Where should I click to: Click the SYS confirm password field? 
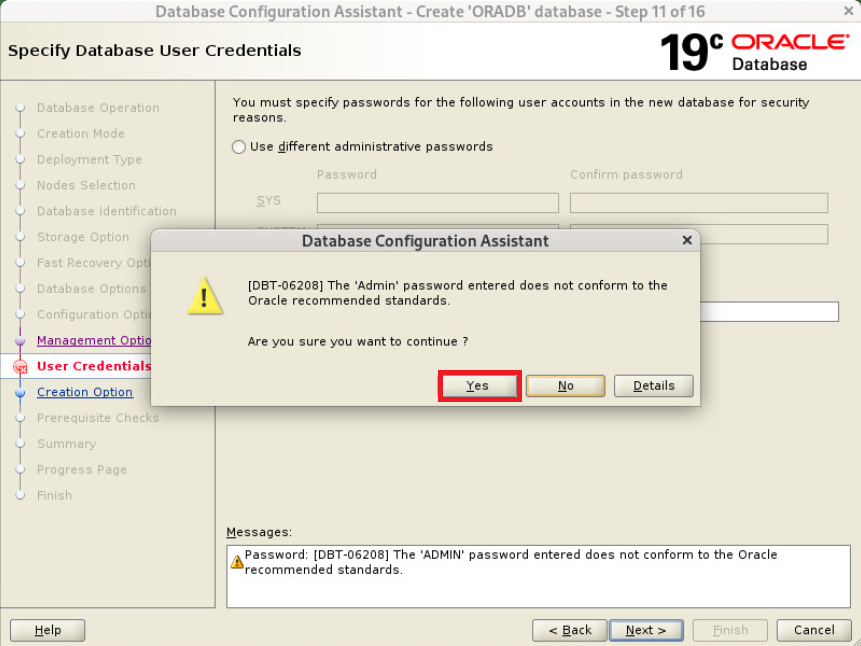[x=698, y=203]
